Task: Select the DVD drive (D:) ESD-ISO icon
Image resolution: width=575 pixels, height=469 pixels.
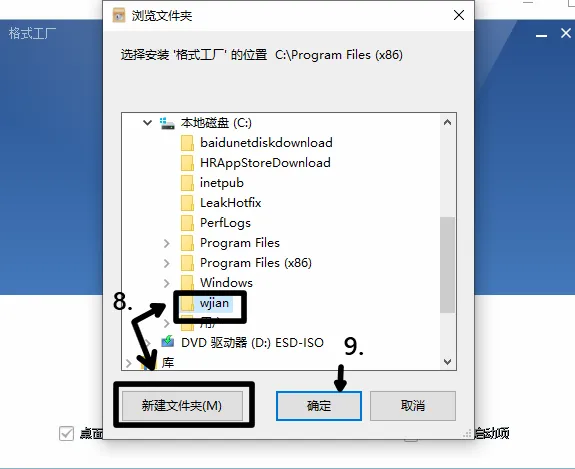Action: (x=168, y=342)
